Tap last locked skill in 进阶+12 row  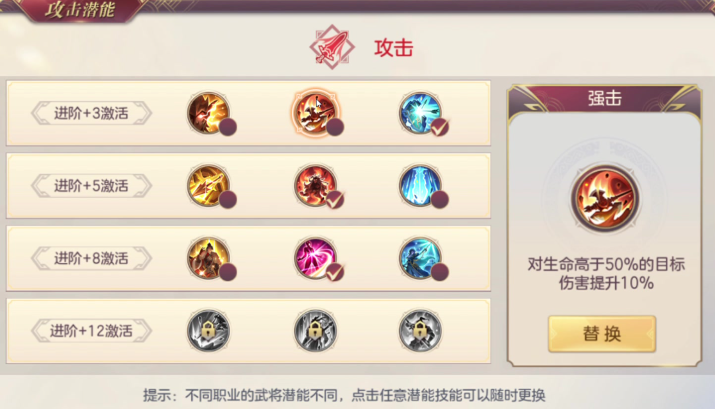click(420, 331)
